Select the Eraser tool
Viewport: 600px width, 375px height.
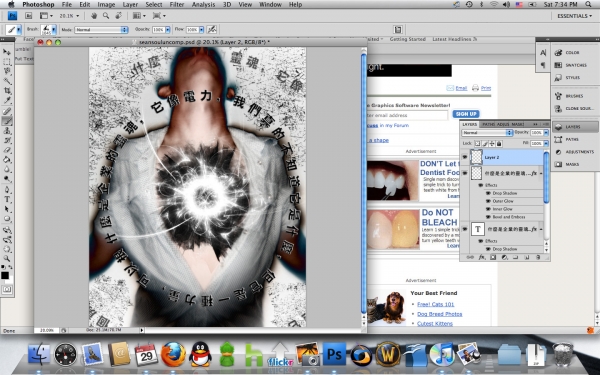coord(7,150)
